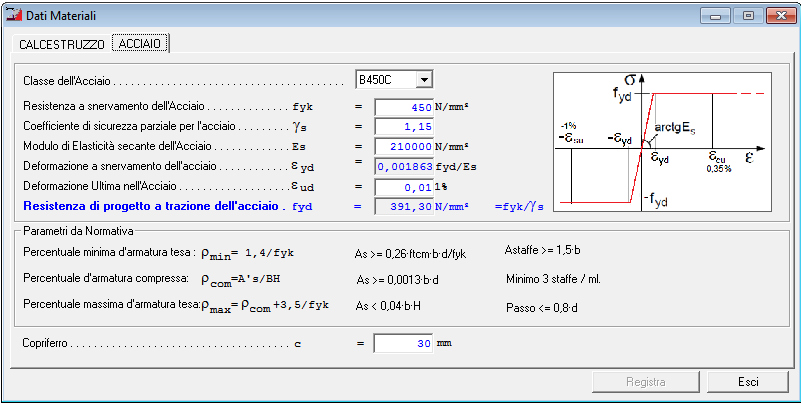The height and width of the screenshot is (403, 801).
Task: Select the ACCIAIO tab
Action: 139,43
